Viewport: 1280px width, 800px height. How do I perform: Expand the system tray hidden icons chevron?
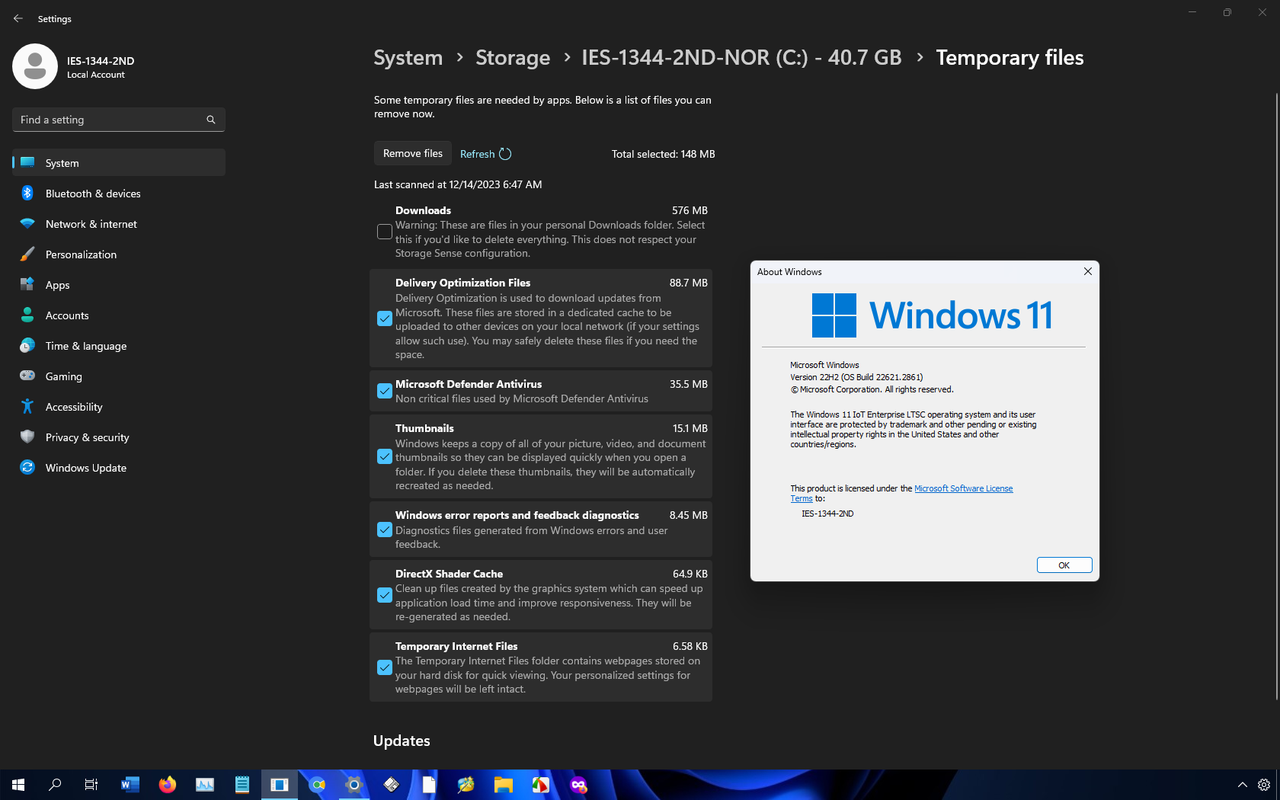click(1243, 785)
